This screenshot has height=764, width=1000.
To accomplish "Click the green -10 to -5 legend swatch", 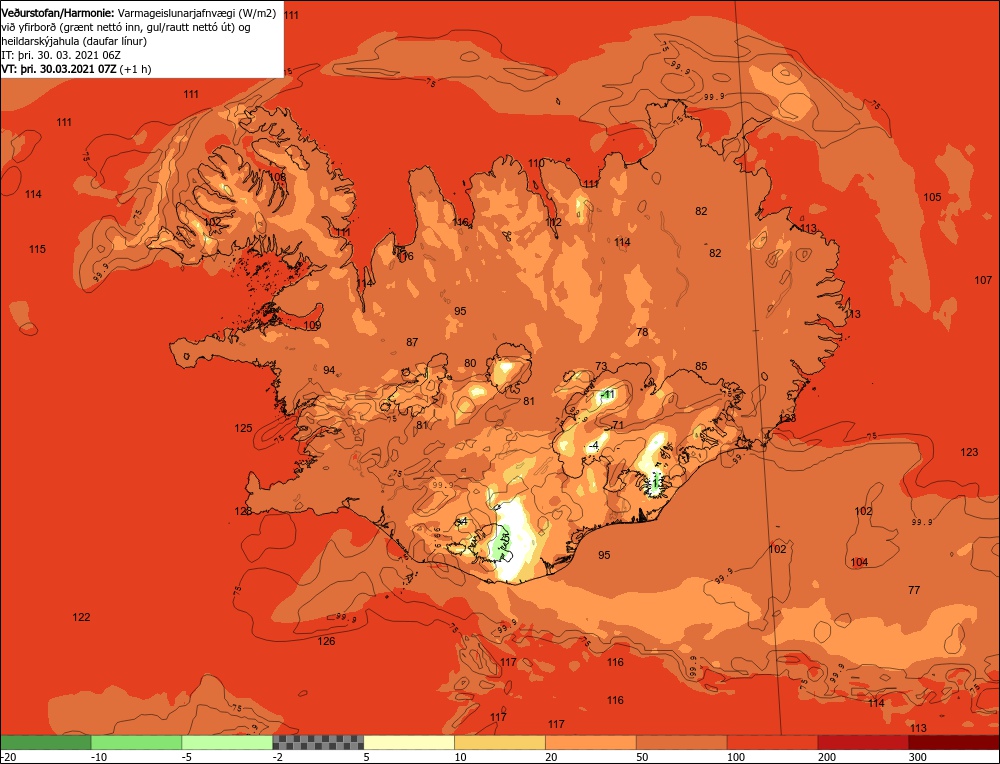I will (136, 742).
